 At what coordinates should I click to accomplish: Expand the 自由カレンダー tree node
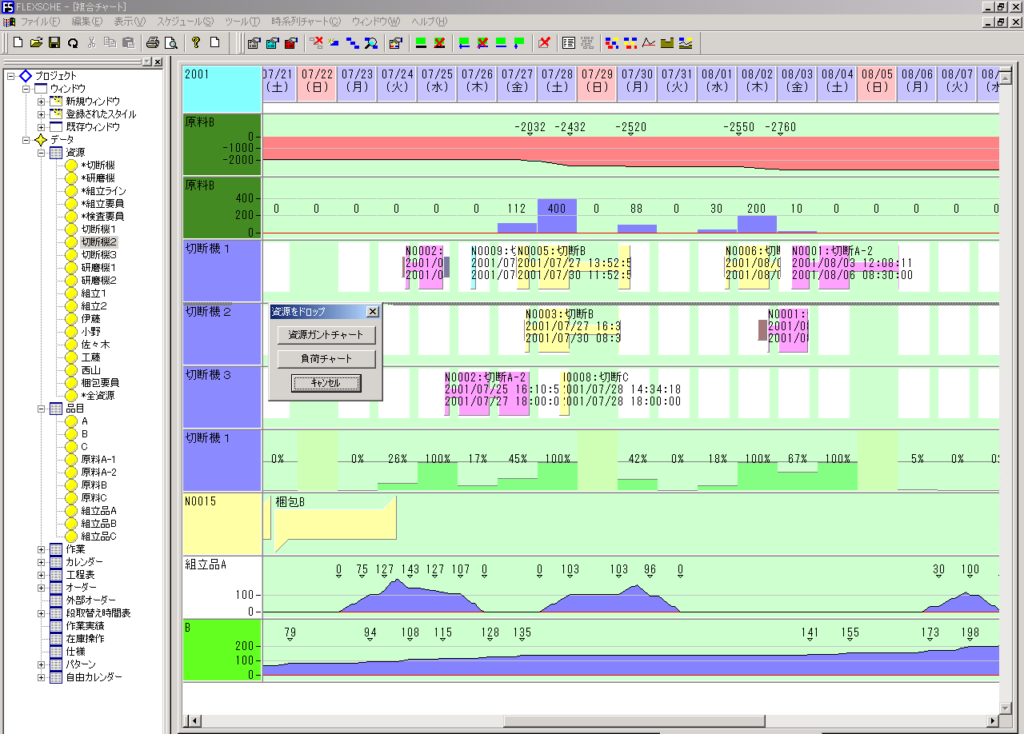(41, 677)
